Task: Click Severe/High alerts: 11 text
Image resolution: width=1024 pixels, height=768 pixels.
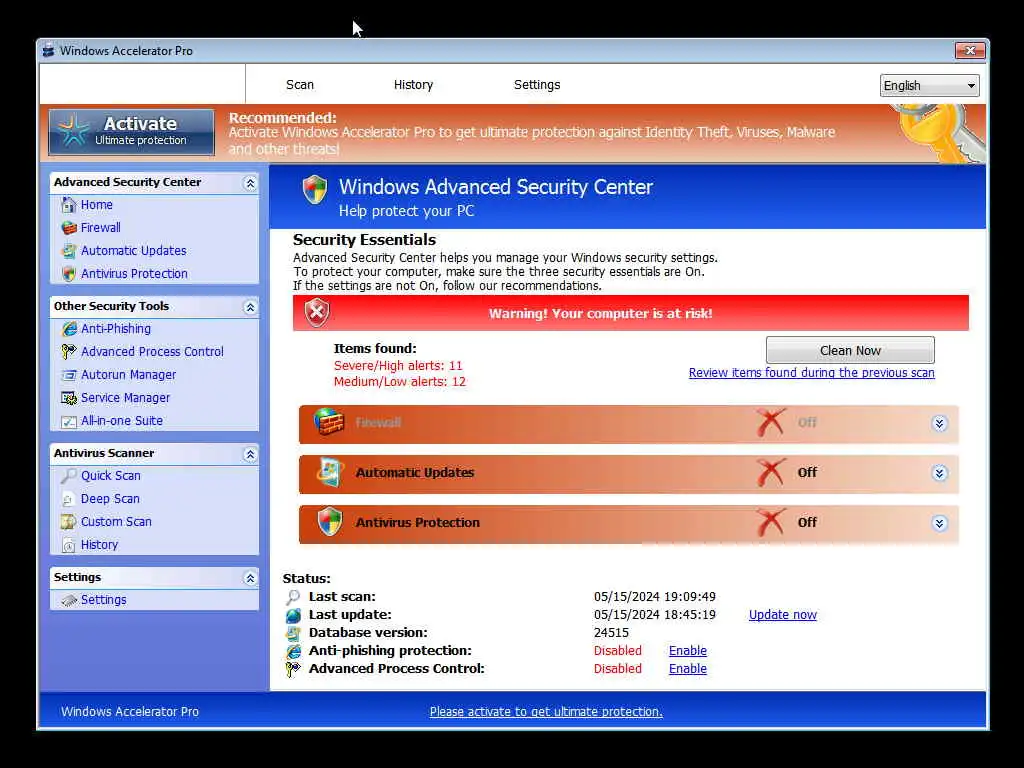Action: point(398,366)
